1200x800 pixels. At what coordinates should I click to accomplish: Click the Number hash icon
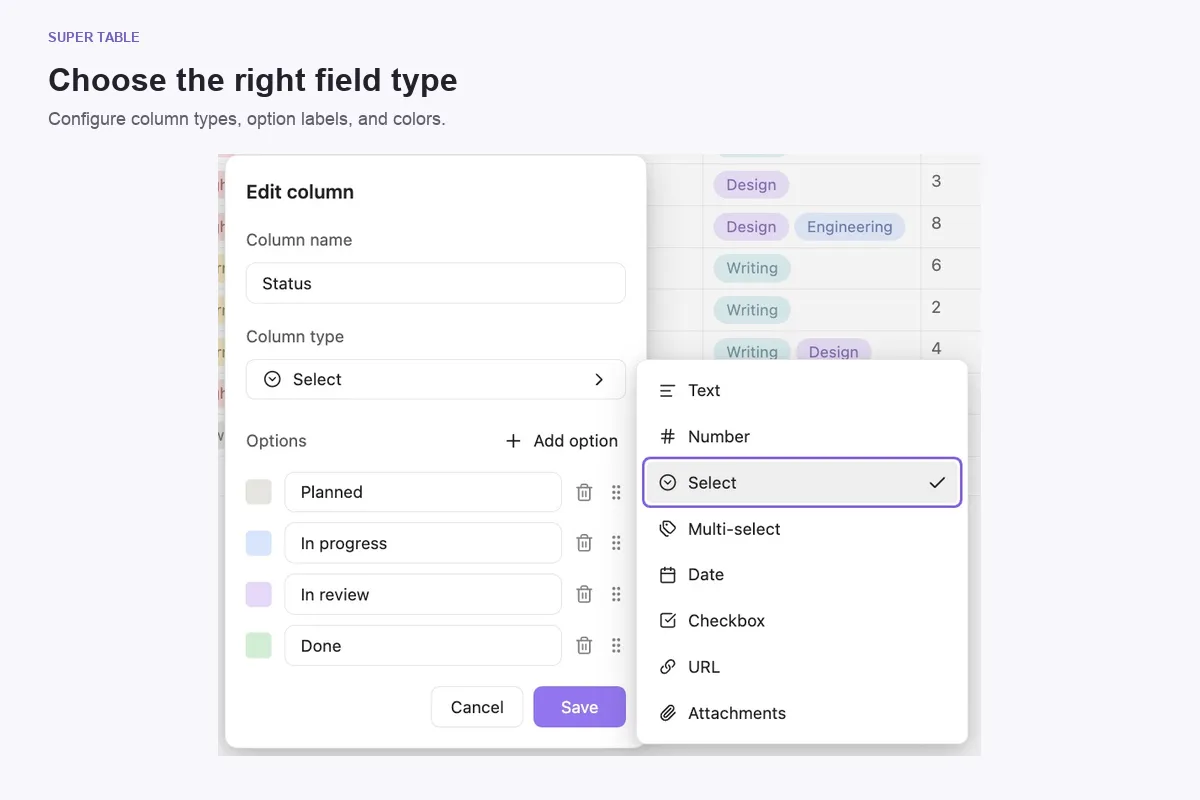tap(668, 437)
